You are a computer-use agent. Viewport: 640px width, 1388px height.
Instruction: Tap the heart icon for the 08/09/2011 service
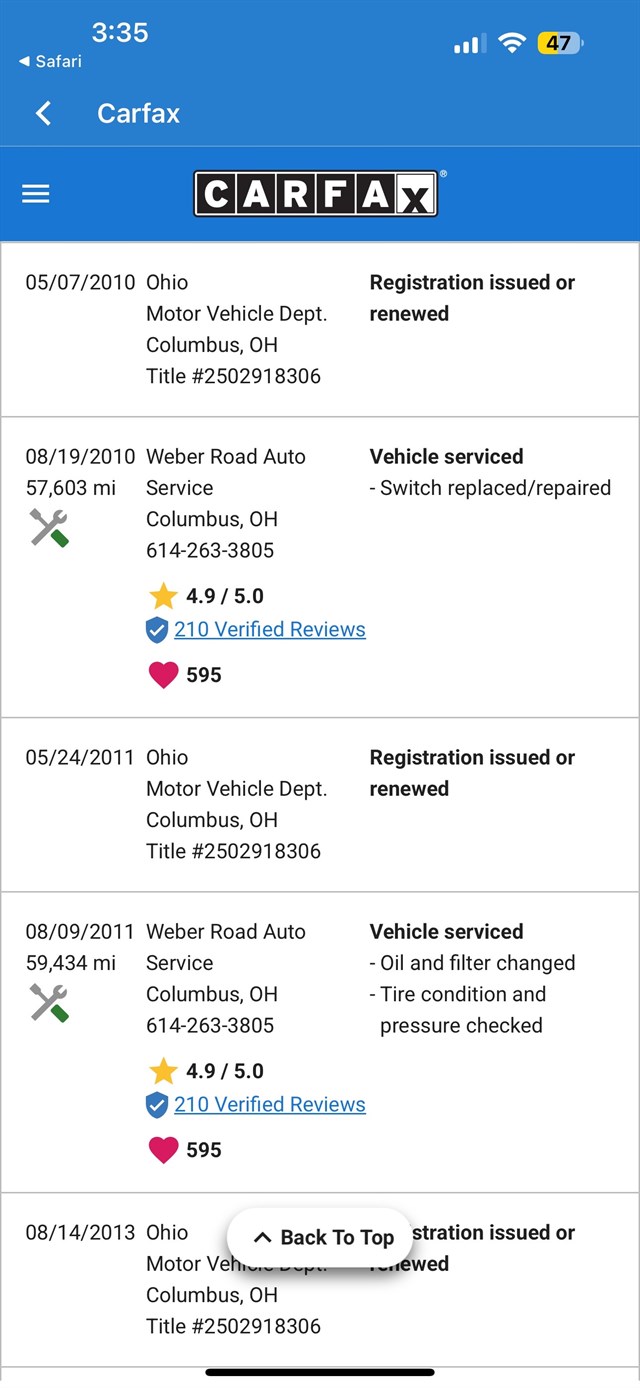click(x=163, y=1150)
